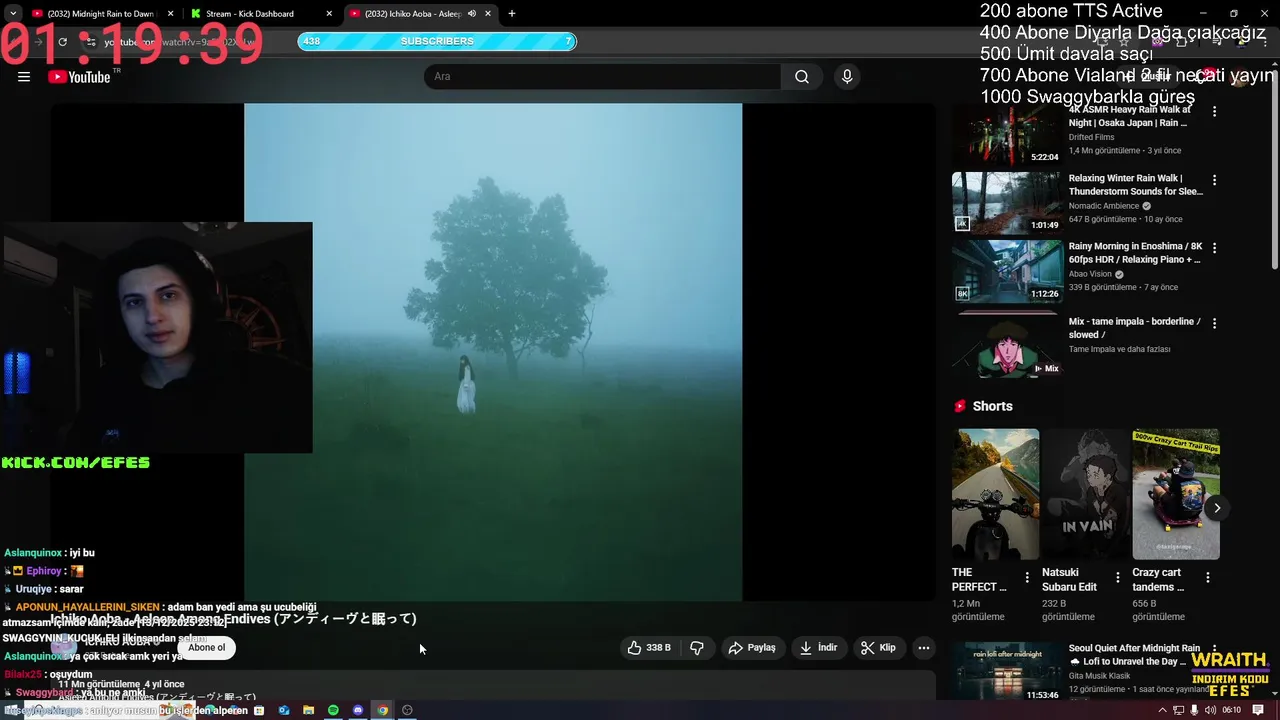Open options for Natsuki Subaru Edit short
This screenshot has height=720, width=1280.
(x=1118, y=578)
